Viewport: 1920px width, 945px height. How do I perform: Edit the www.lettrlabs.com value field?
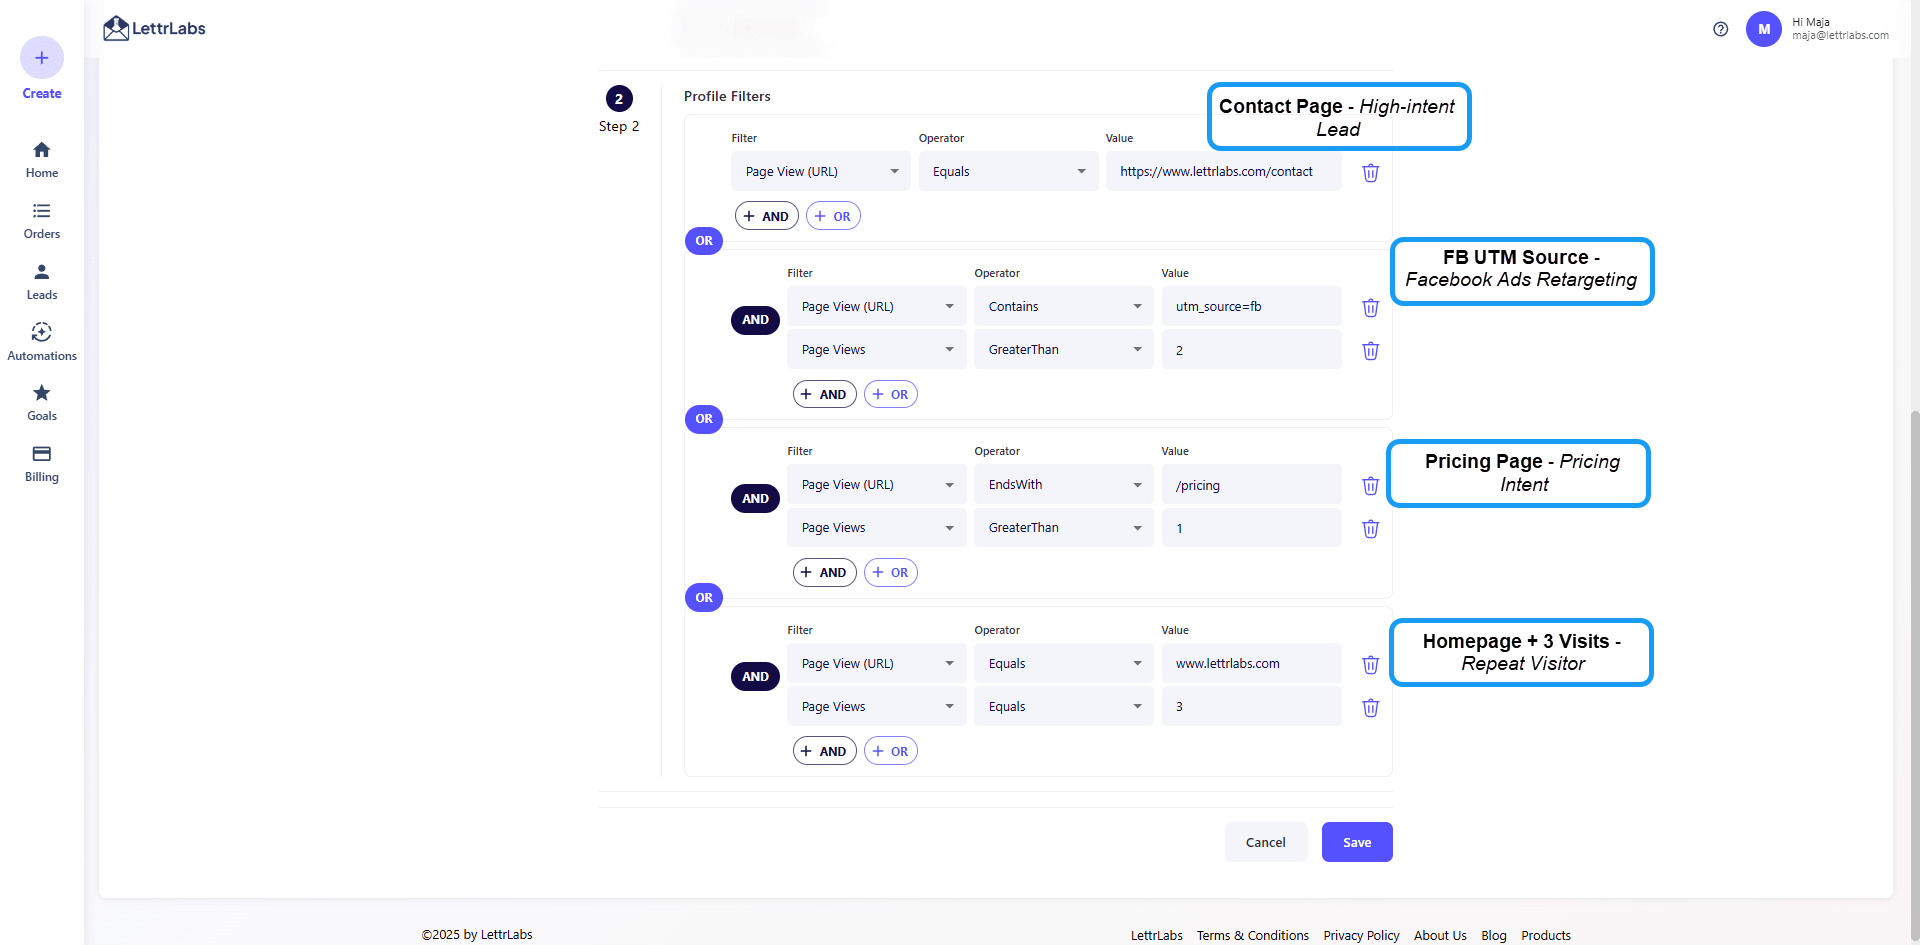tap(1251, 663)
